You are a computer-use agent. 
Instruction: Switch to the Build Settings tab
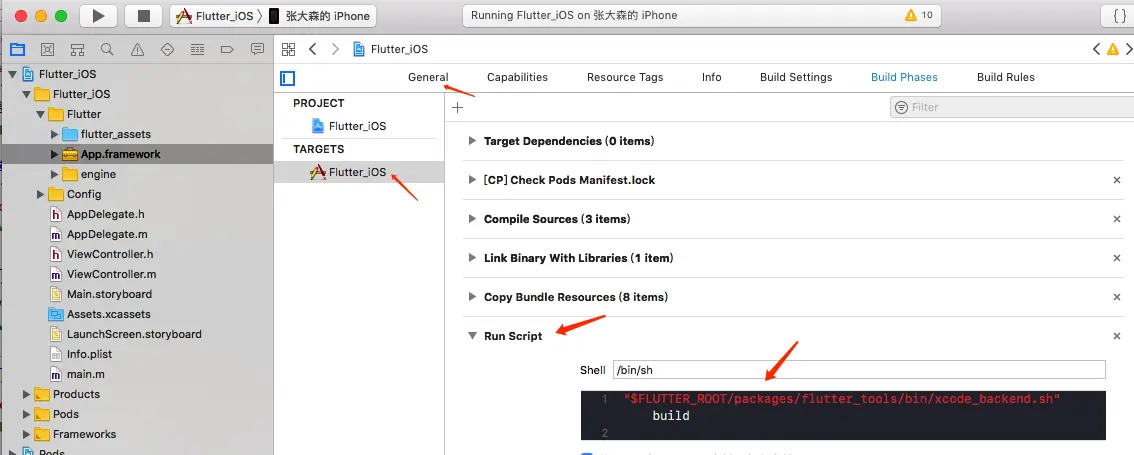click(x=796, y=77)
